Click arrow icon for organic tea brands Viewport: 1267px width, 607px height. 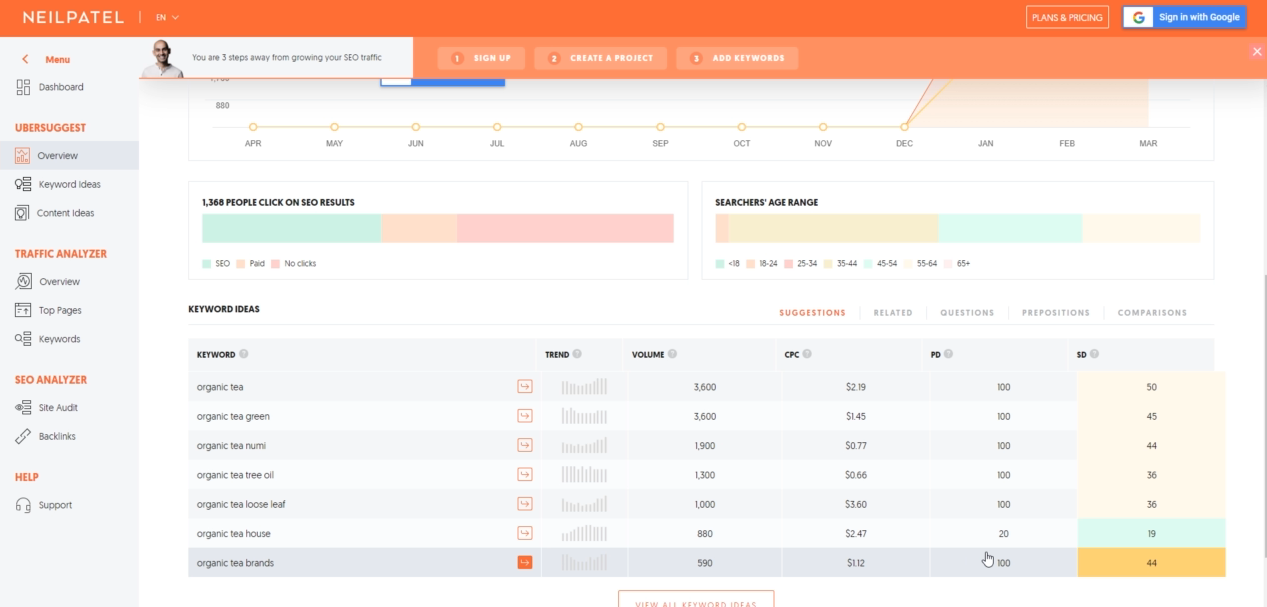[525, 562]
